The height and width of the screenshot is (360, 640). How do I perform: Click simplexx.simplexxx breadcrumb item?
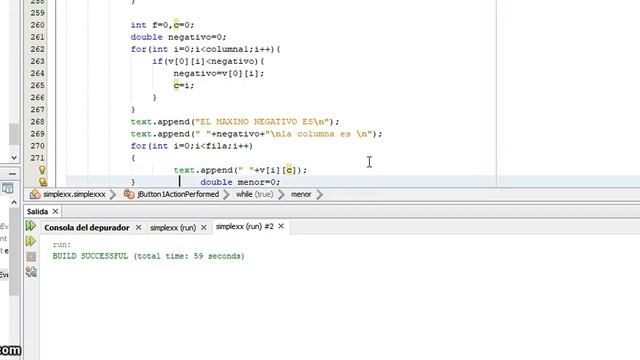pyautogui.click(x=74, y=194)
